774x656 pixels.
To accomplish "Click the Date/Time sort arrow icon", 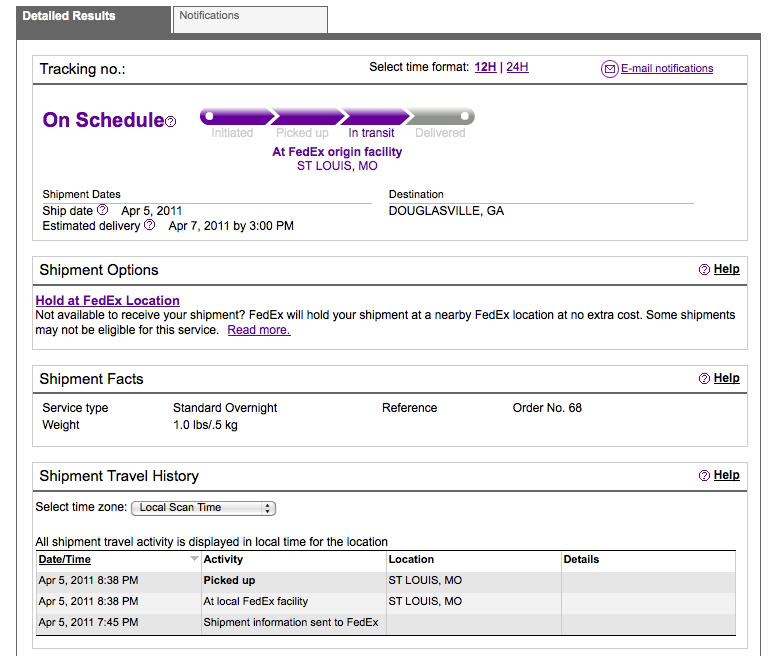I will click(x=194, y=560).
